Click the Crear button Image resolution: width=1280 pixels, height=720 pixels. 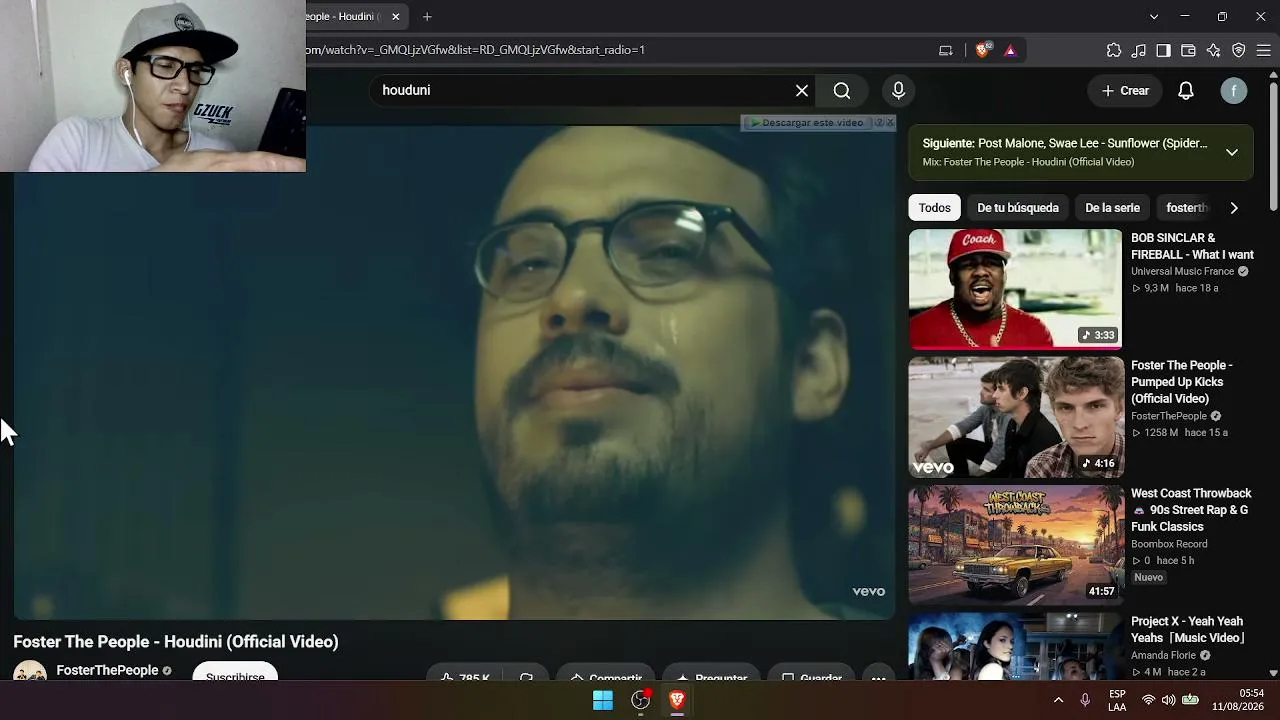tap(1125, 91)
